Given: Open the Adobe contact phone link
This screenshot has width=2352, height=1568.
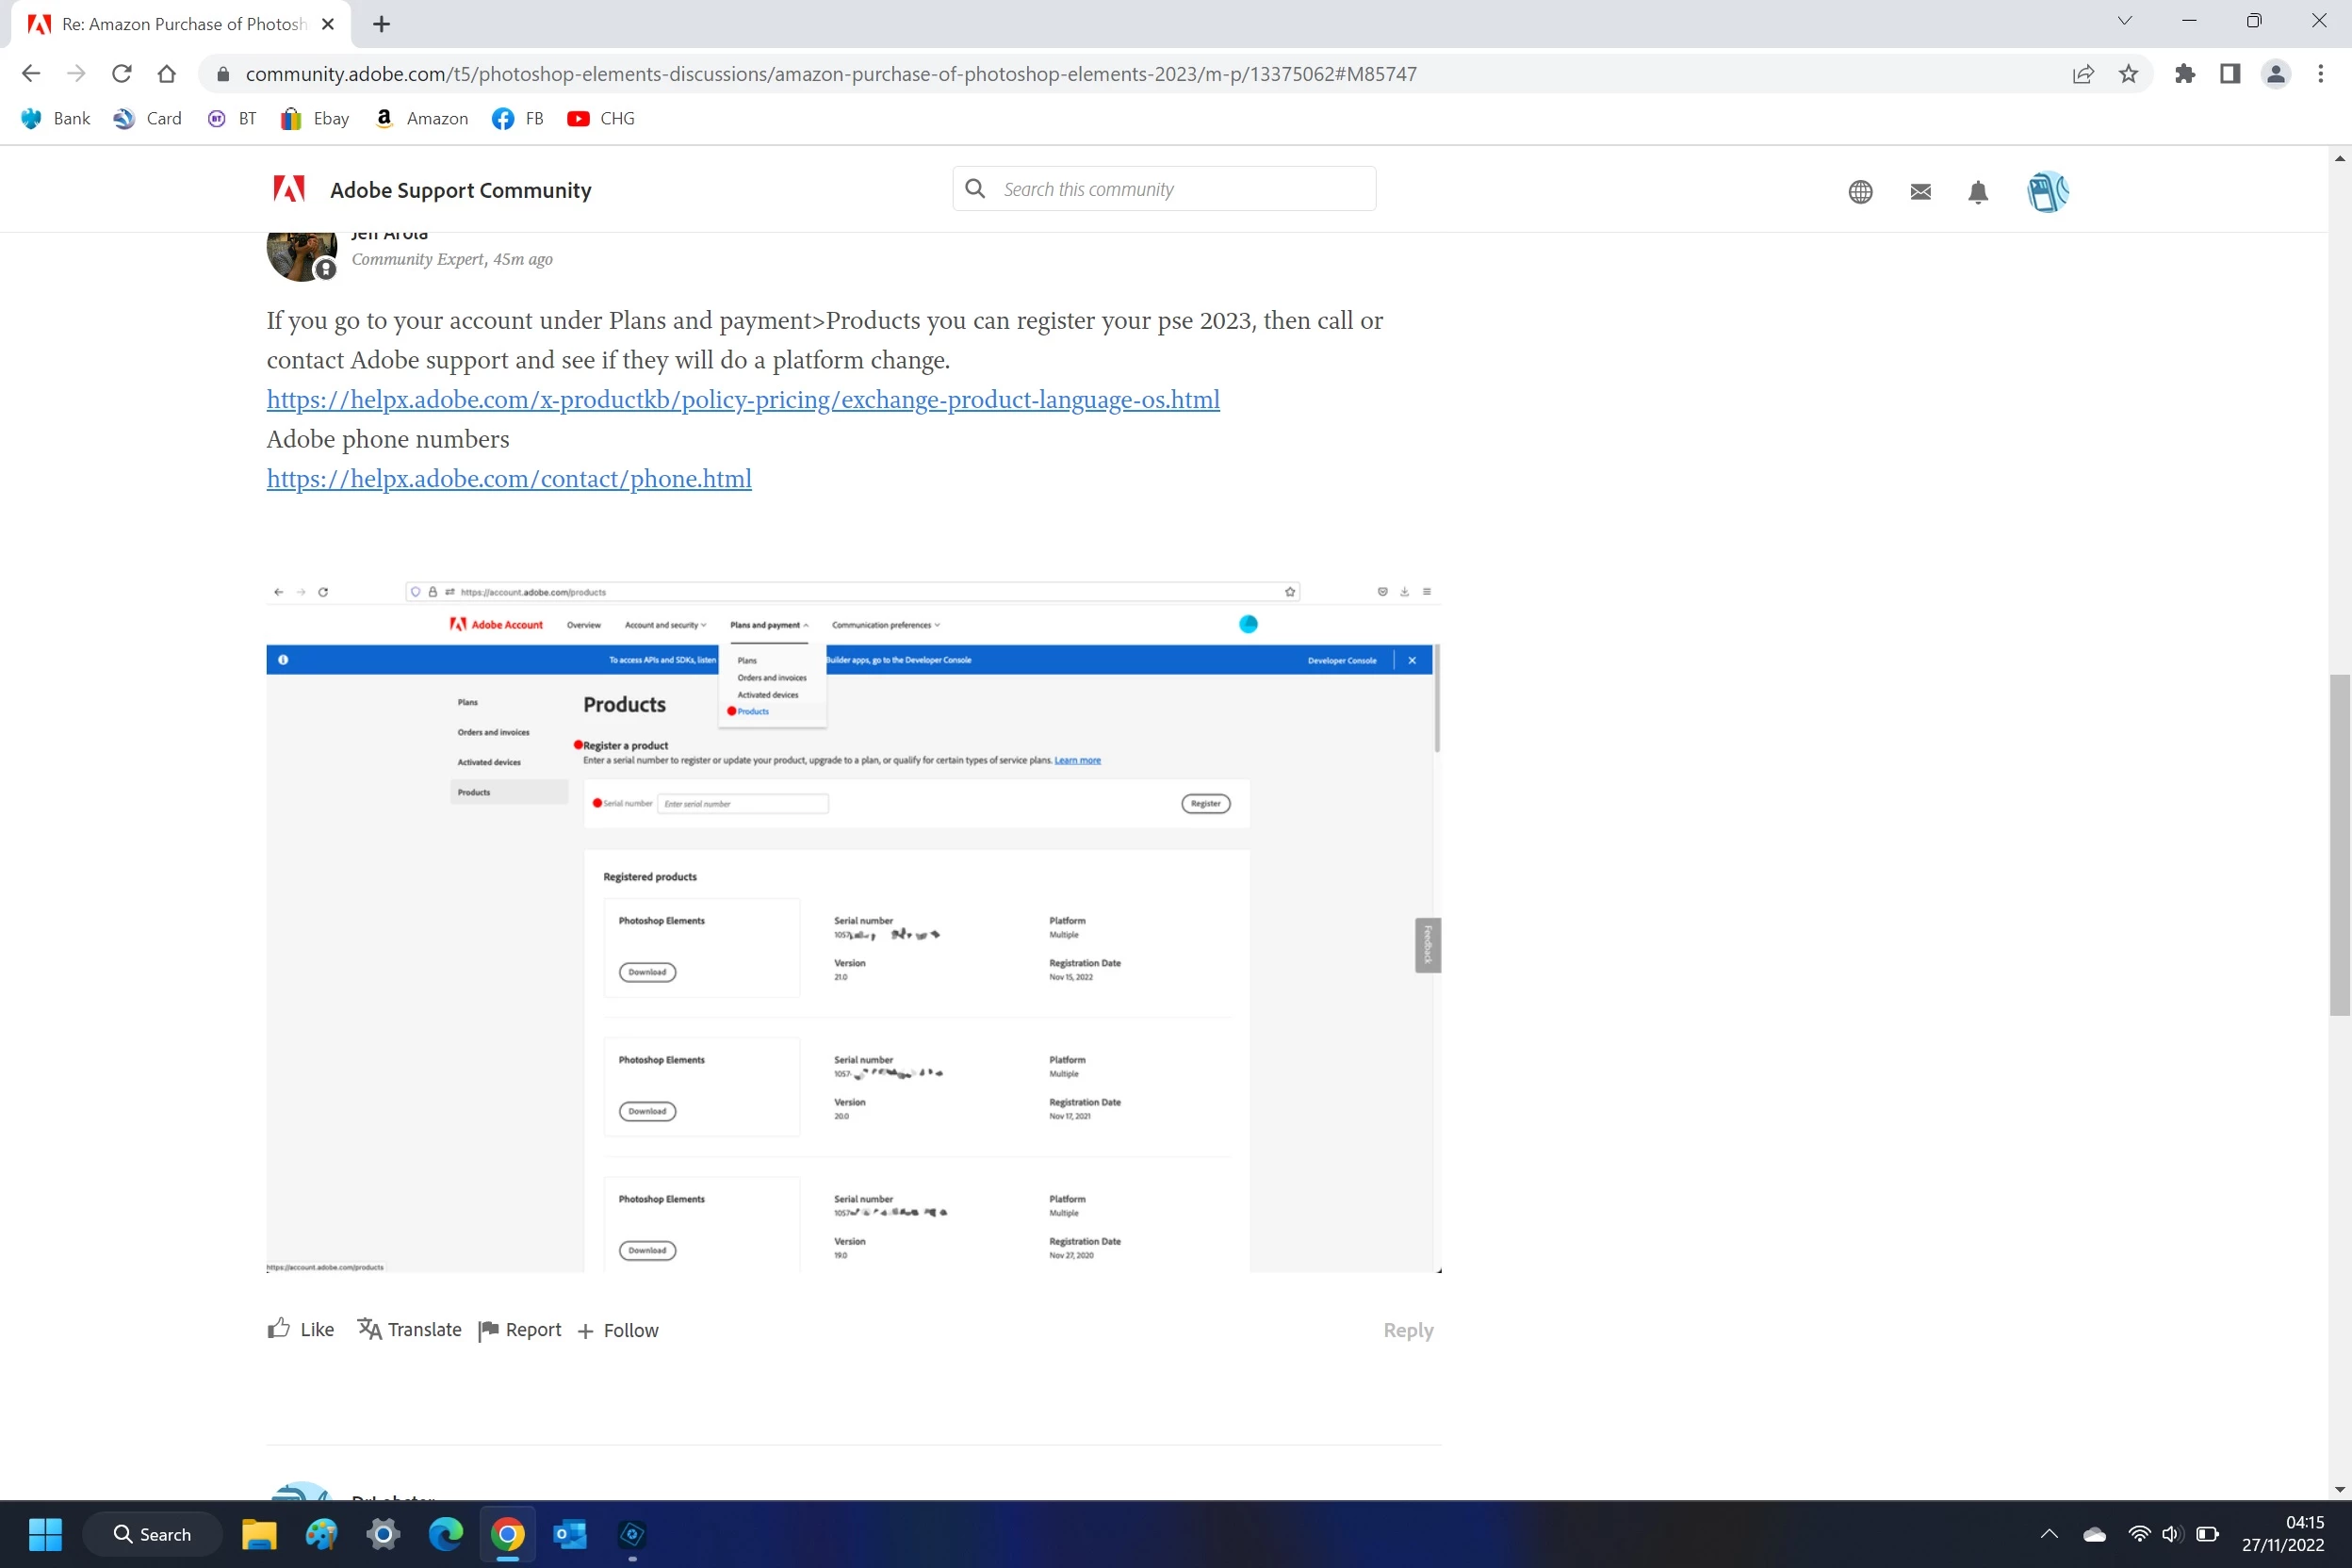Looking at the screenshot, I should tap(508, 479).
